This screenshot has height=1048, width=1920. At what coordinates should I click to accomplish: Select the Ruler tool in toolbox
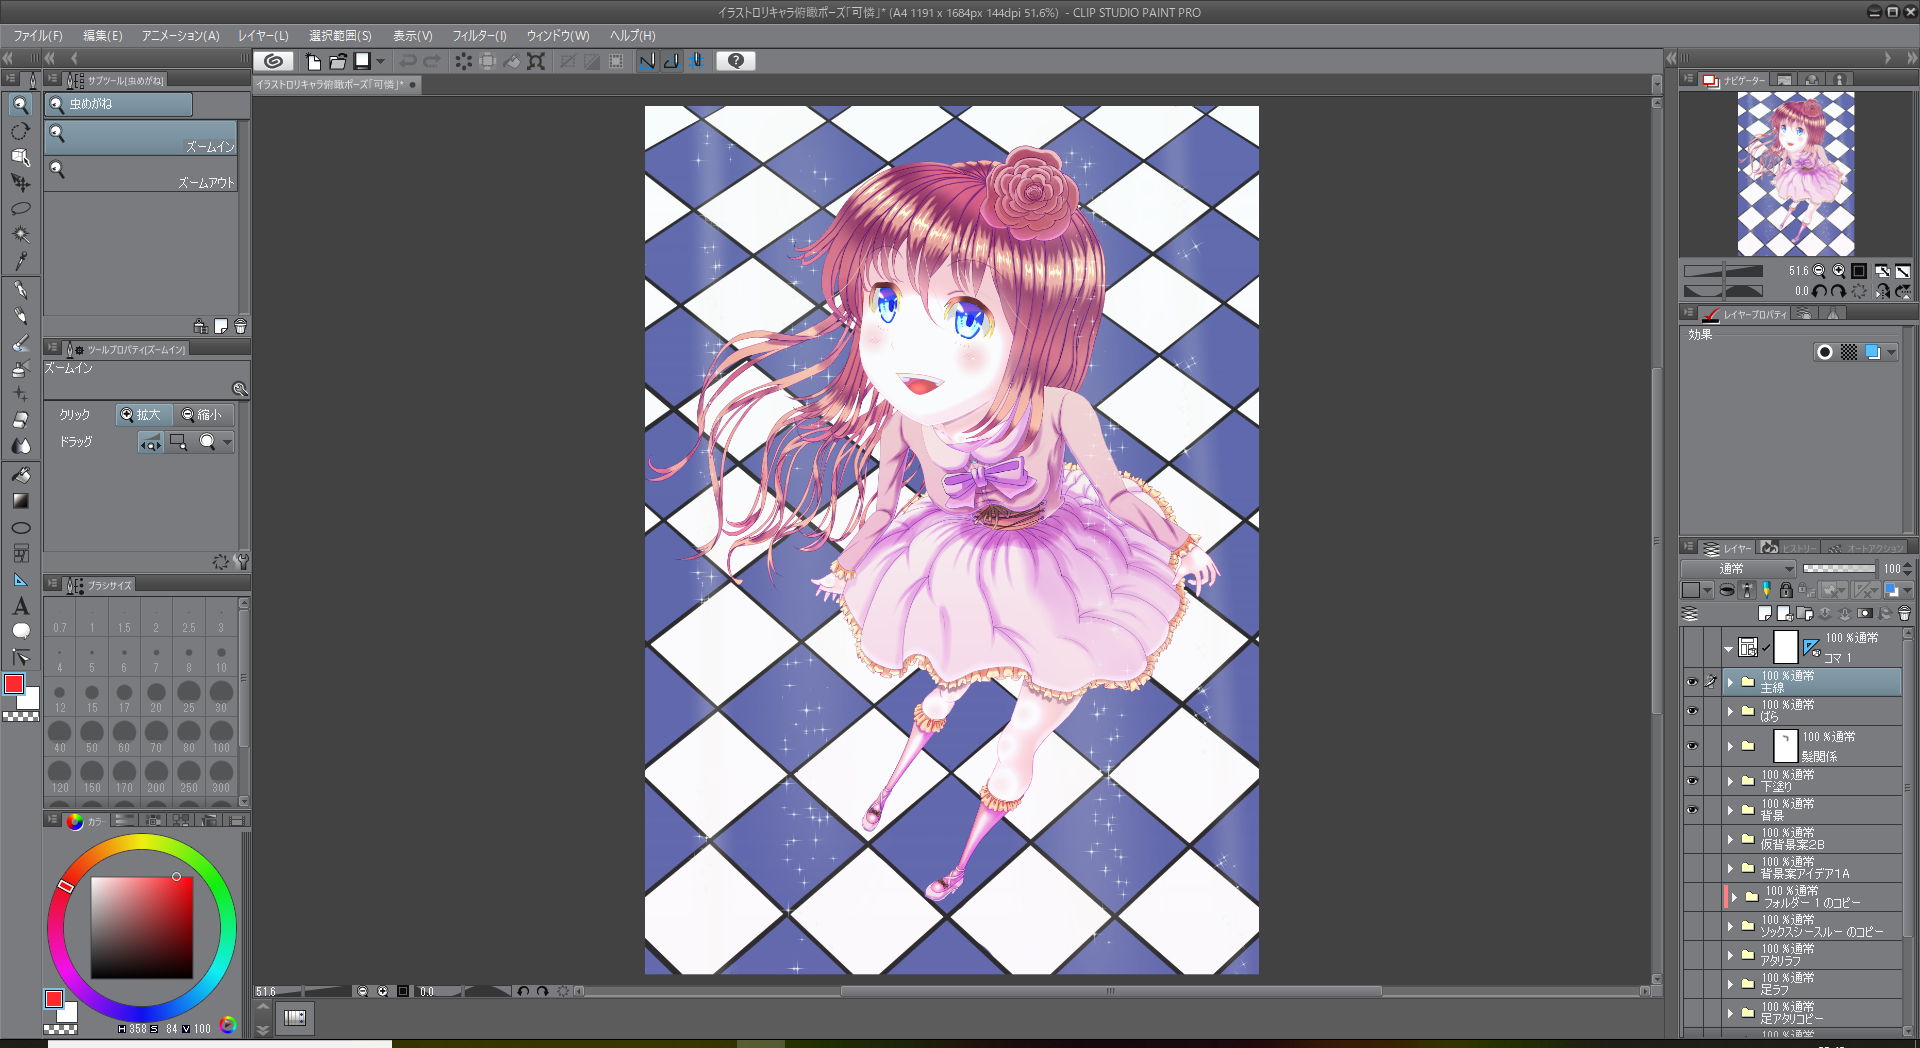pyautogui.click(x=20, y=580)
